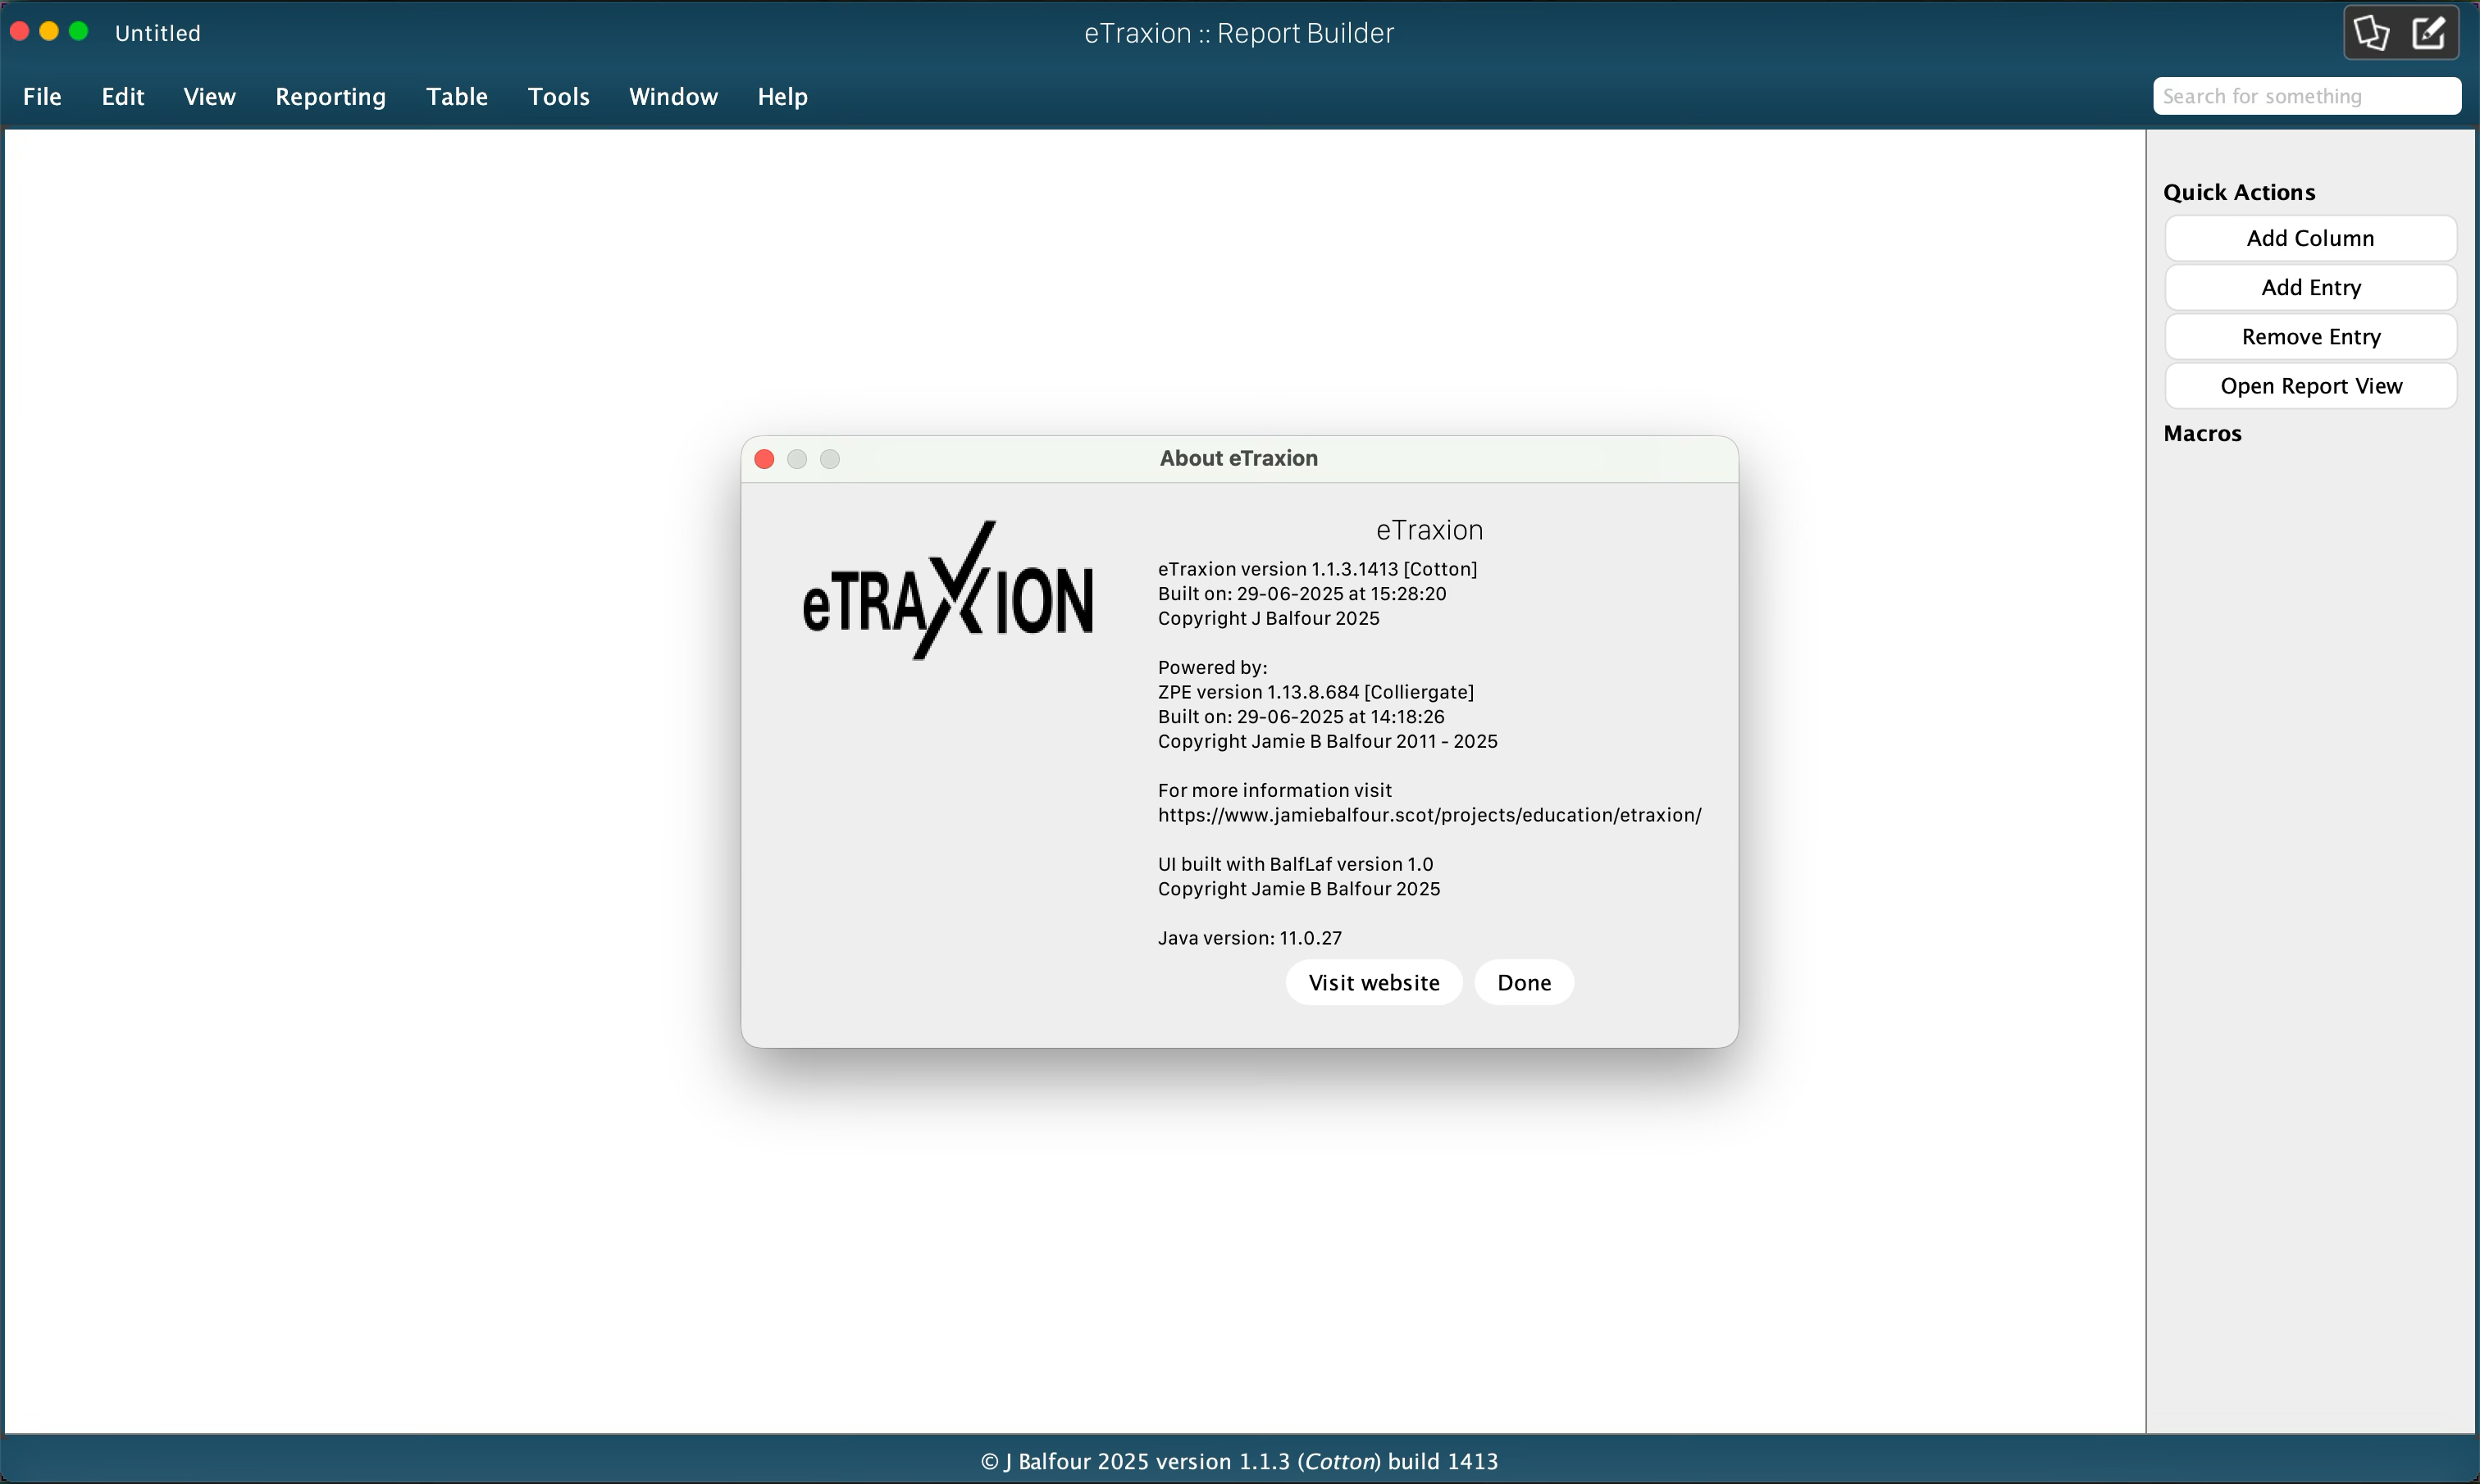
Task: Click 'Copyright Jamie B Balfour 2011 - 2025' text
Action: tap(1328, 741)
